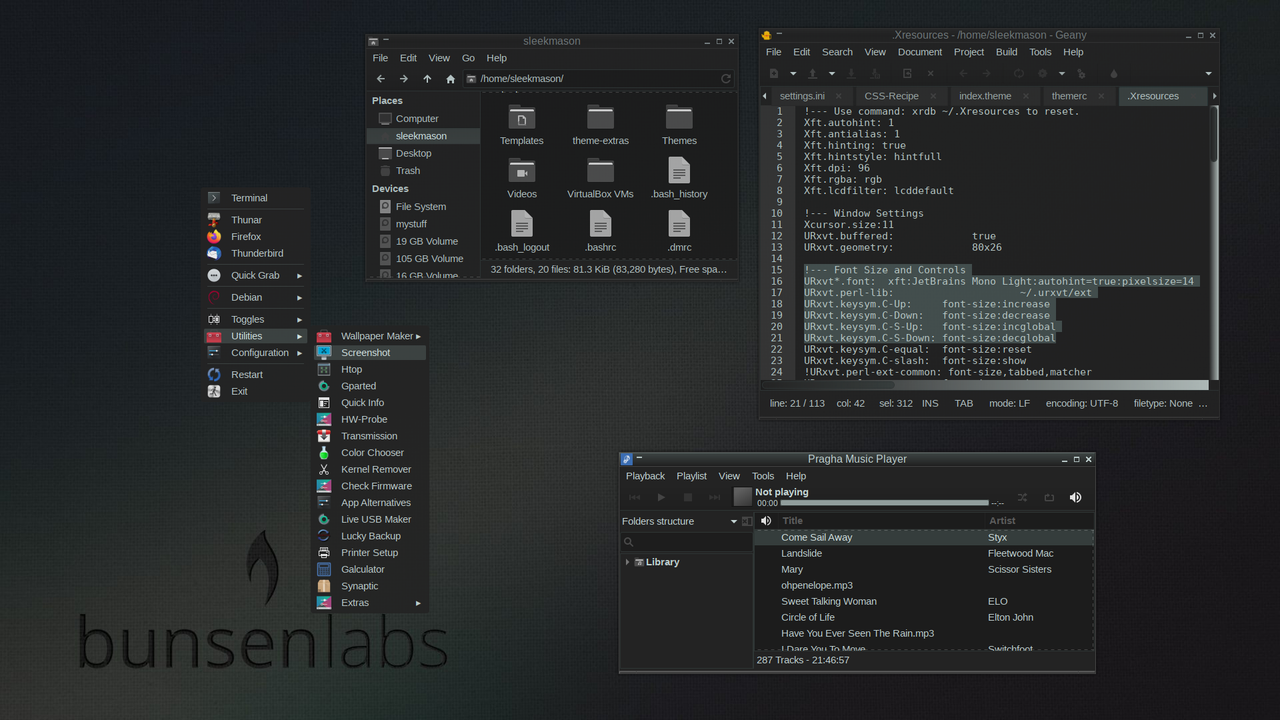The image size is (1280, 720).
Task: Click Pragha previous track button
Action: pos(634,497)
